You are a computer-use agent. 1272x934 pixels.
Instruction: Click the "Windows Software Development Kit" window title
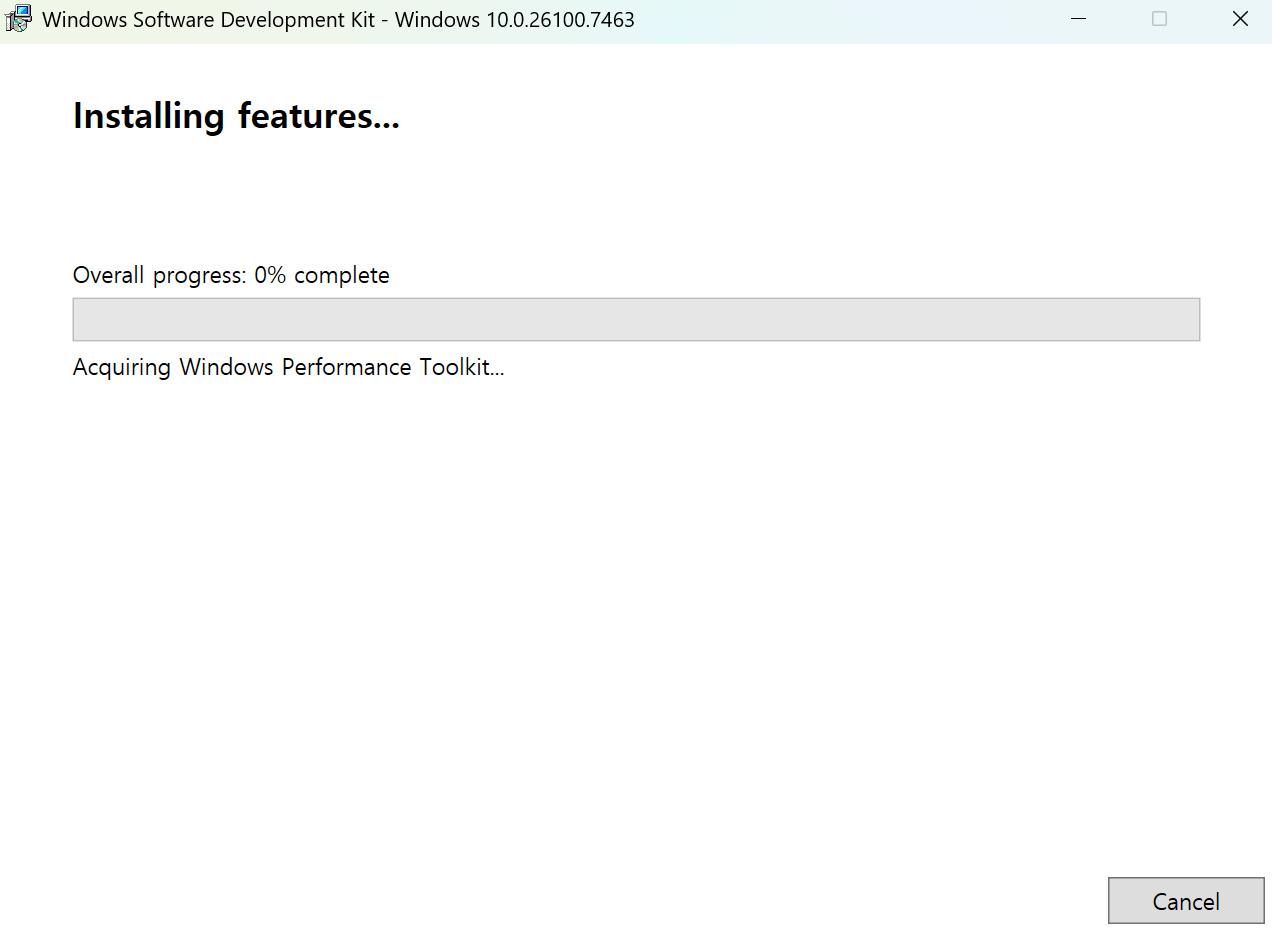[208, 20]
